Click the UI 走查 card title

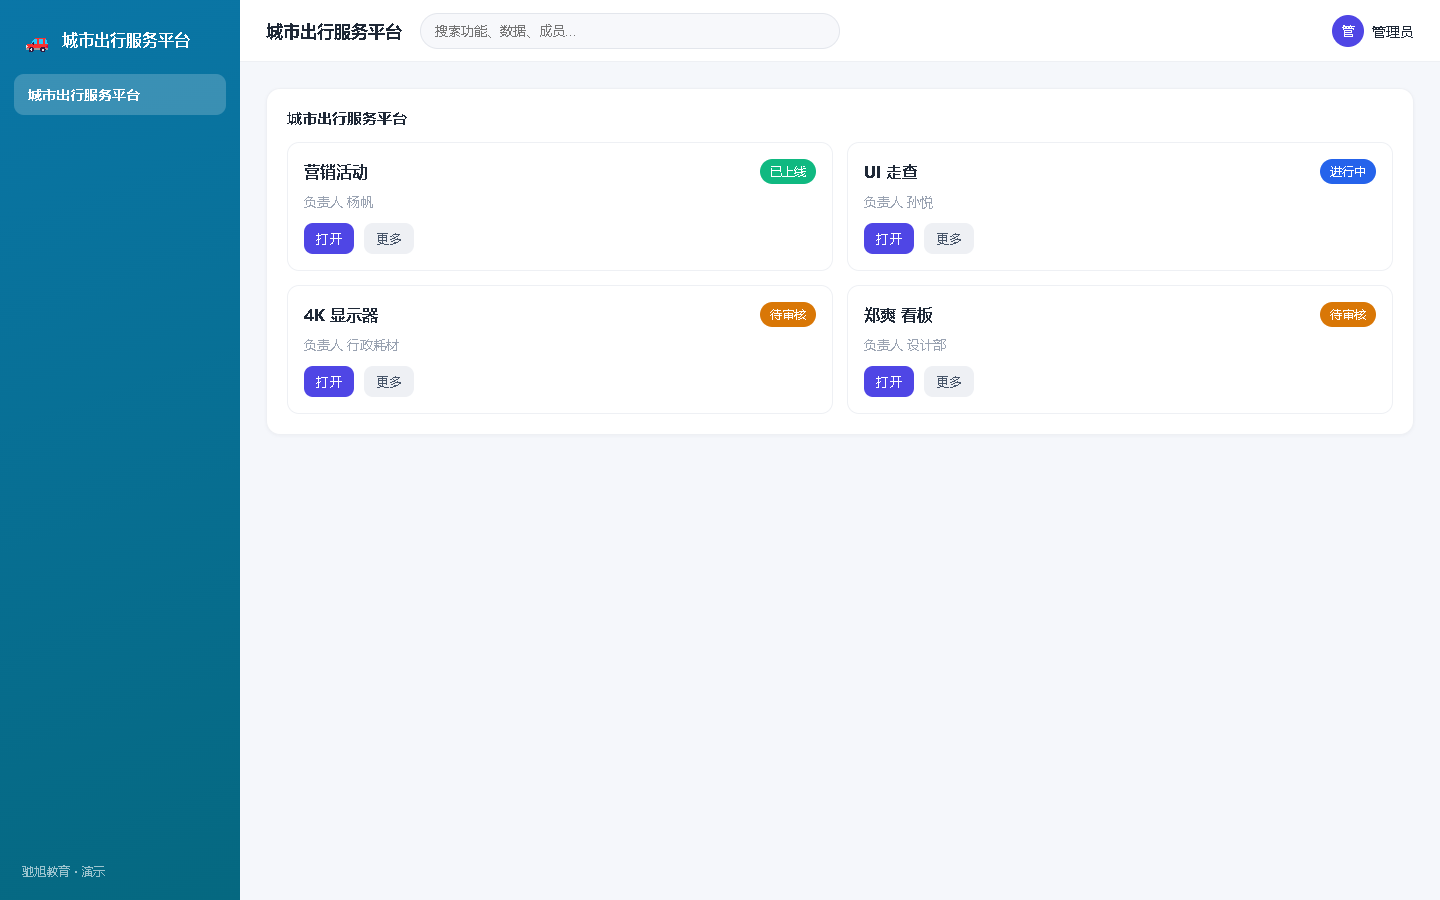(x=891, y=172)
